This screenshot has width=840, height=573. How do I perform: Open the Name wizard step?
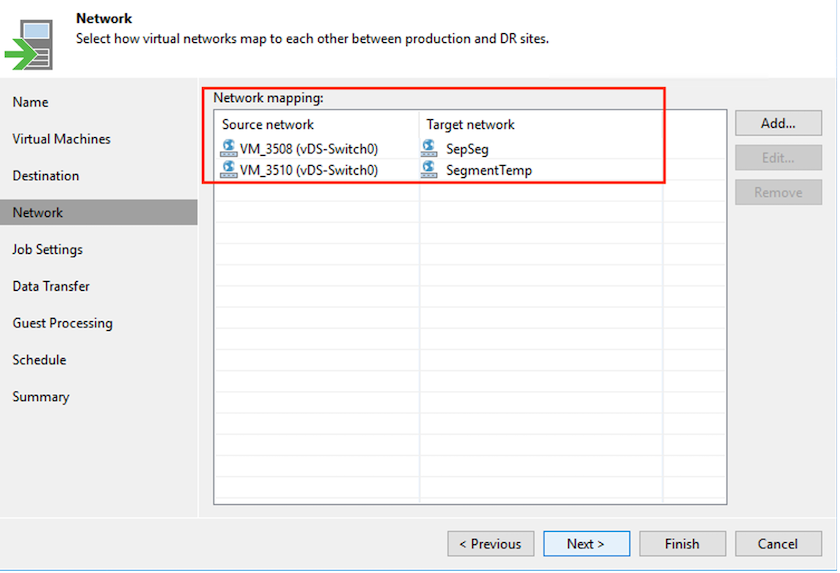point(30,102)
